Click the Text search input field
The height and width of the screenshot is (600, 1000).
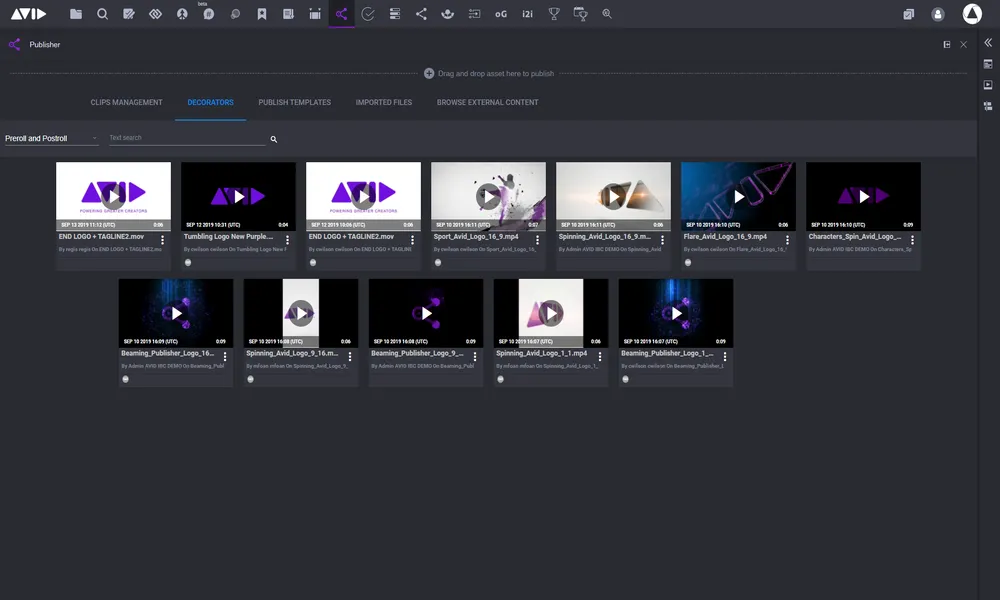coord(185,138)
